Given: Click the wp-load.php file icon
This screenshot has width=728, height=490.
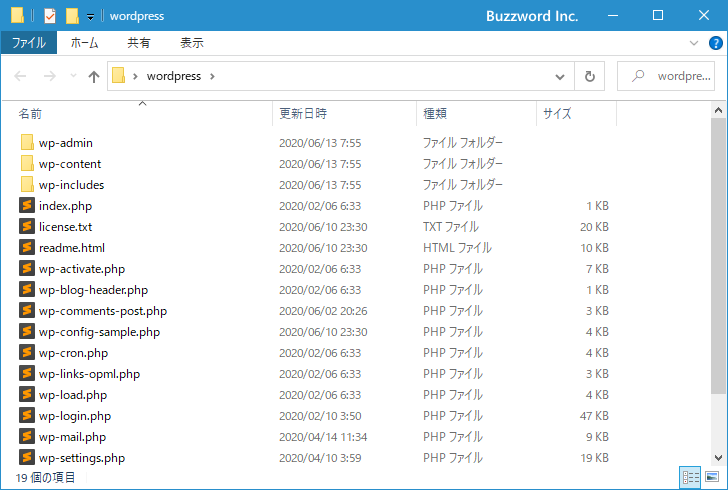Looking at the screenshot, I should 27,394.
